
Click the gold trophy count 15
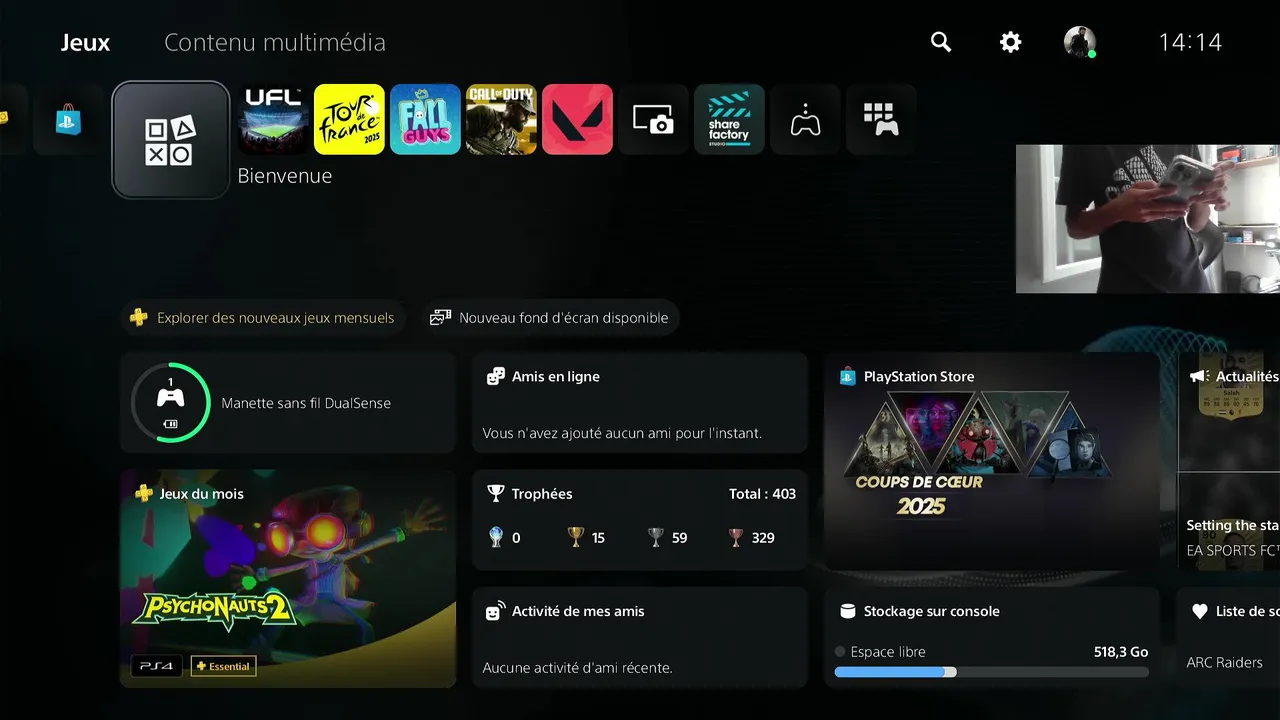click(587, 537)
